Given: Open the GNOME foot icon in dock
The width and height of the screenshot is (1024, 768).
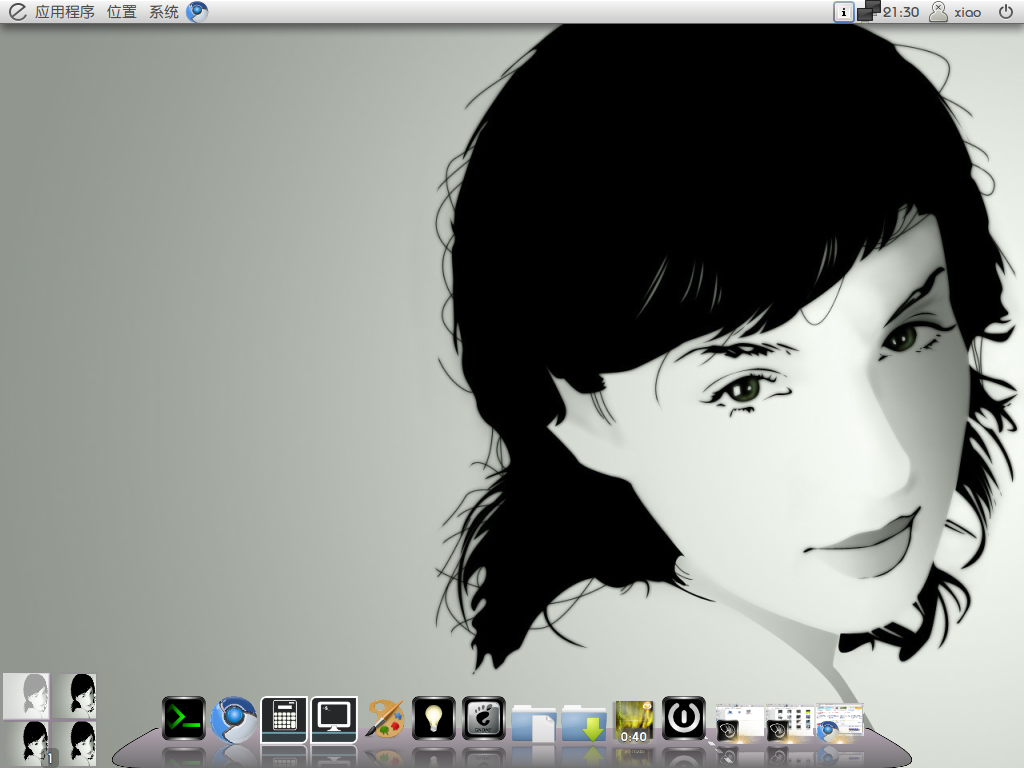Looking at the screenshot, I should [x=484, y=718].
